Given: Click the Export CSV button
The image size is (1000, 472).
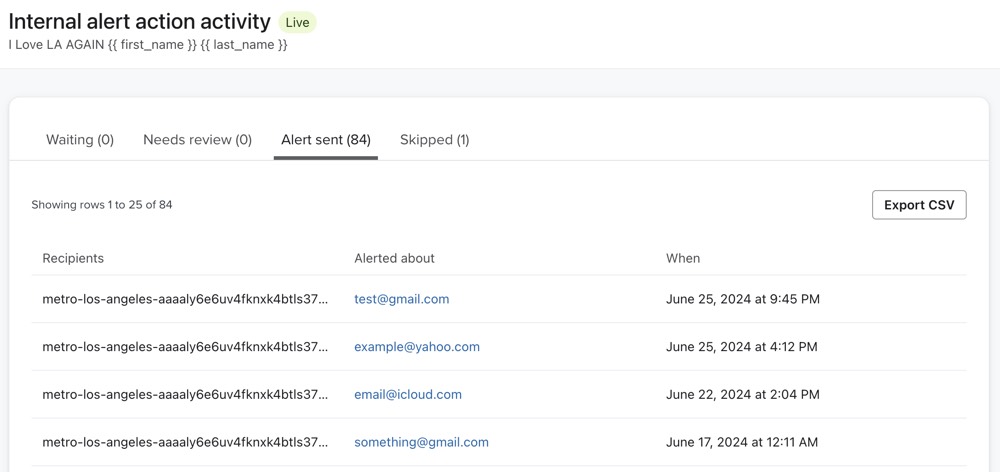Looking at the screenshot, I should click(918, 205).
